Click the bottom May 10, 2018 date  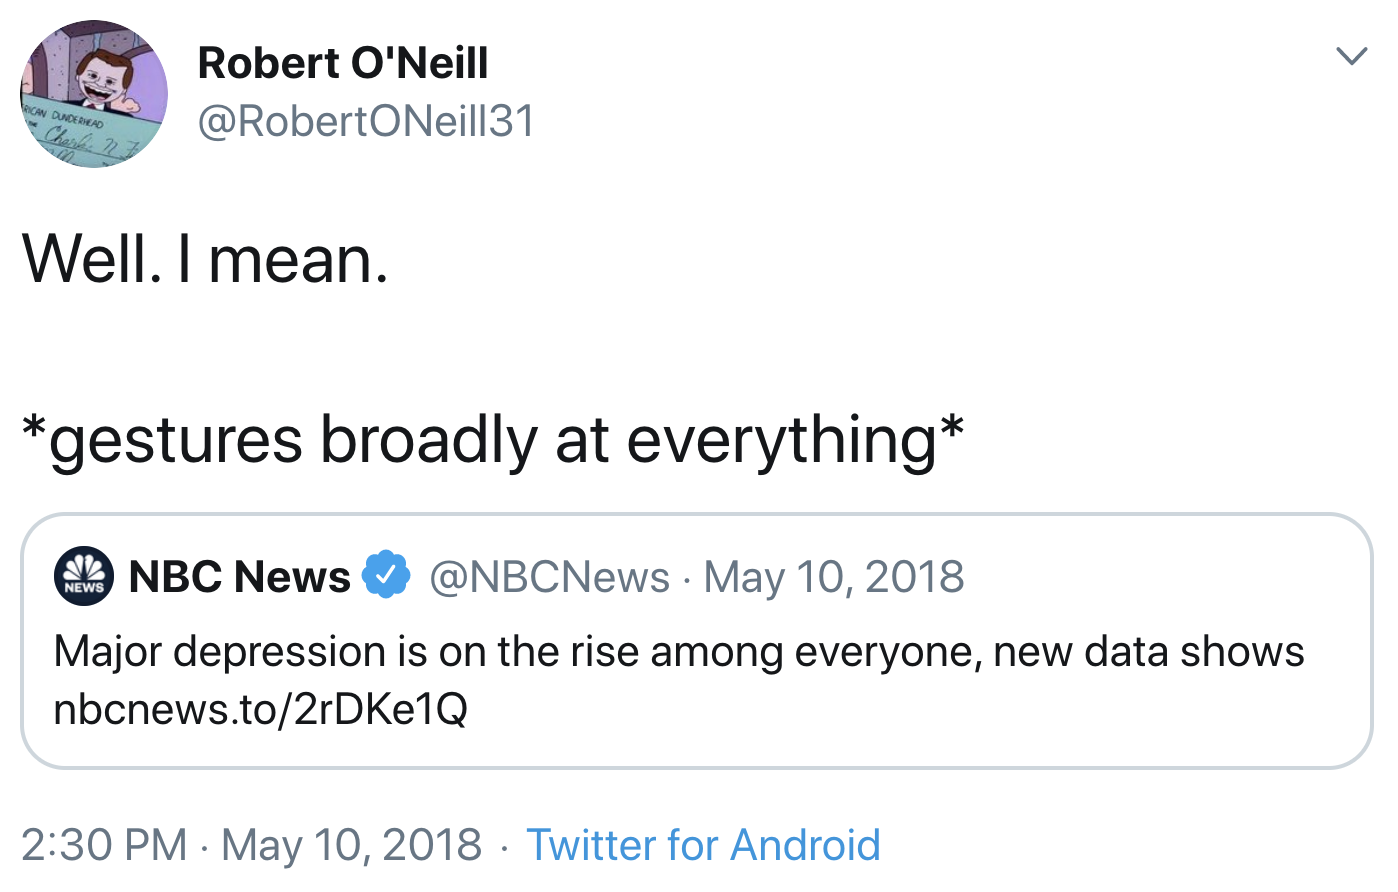352,845
